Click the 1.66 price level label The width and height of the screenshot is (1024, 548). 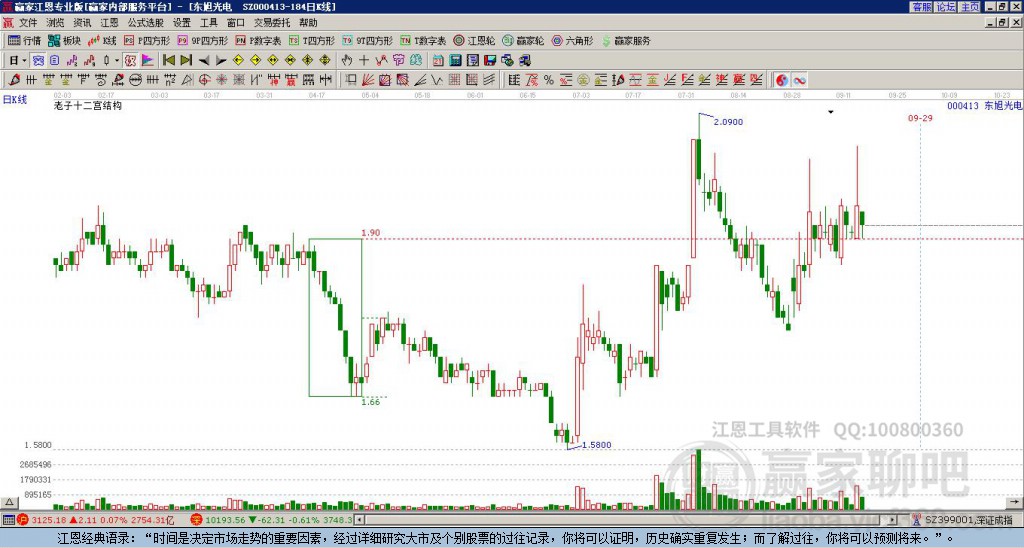coord(370,402)
